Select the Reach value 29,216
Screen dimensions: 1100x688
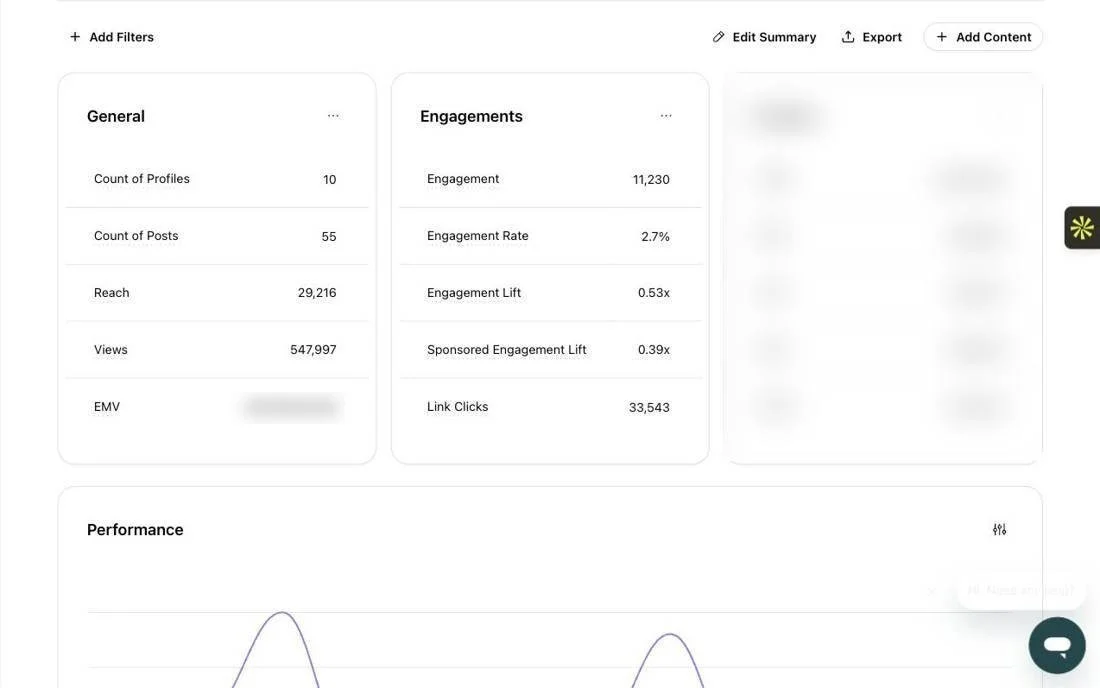[317, 292]
